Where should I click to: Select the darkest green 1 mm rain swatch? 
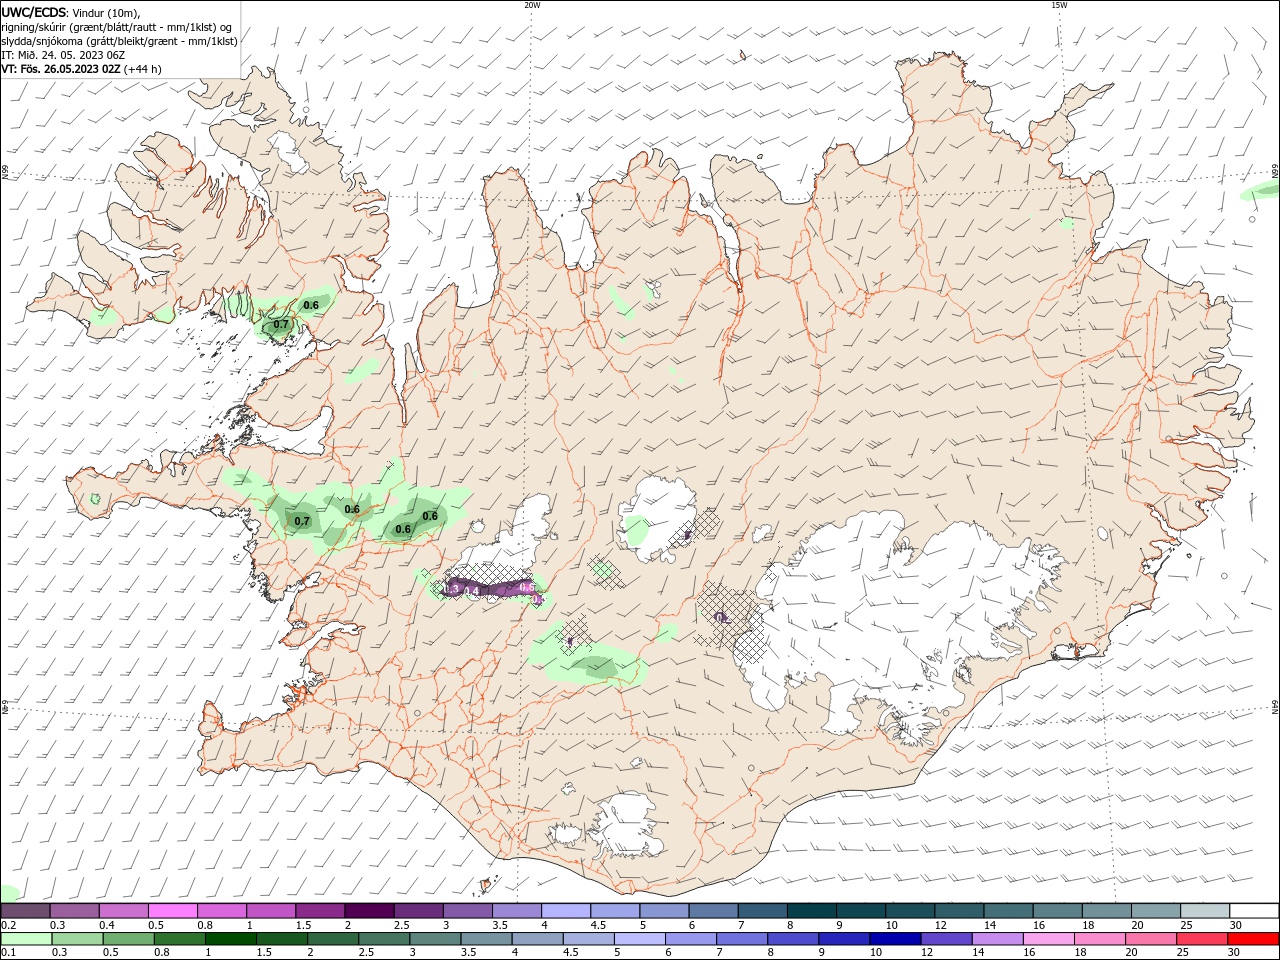(x=230, y=939)
